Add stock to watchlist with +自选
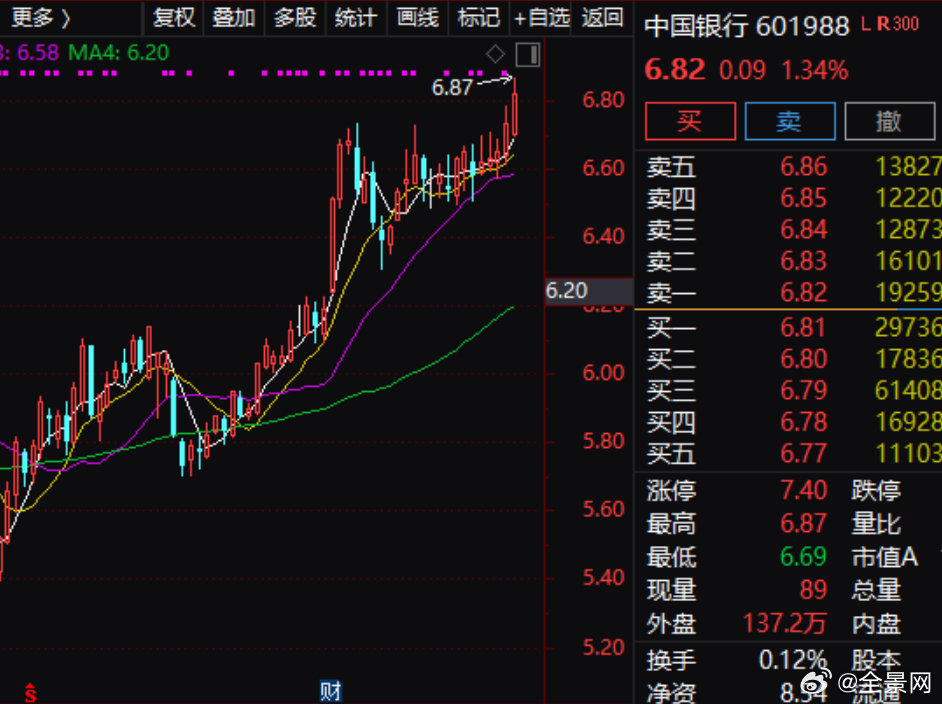 541,18
